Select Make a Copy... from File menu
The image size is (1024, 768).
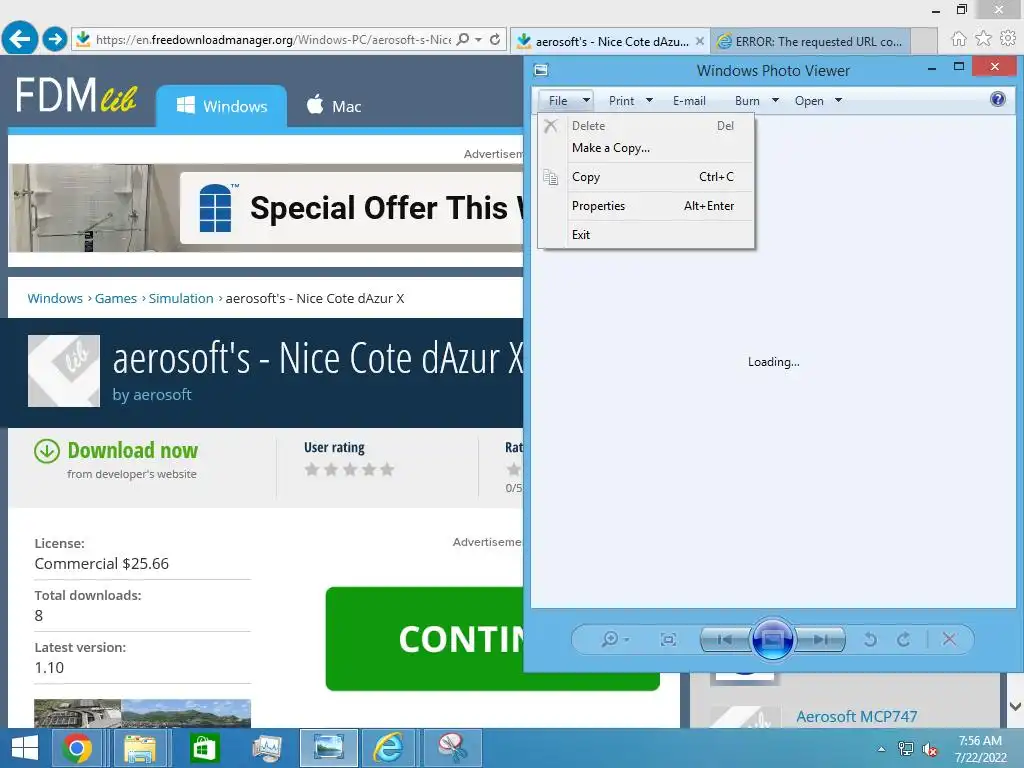click(x=647, y=148)
